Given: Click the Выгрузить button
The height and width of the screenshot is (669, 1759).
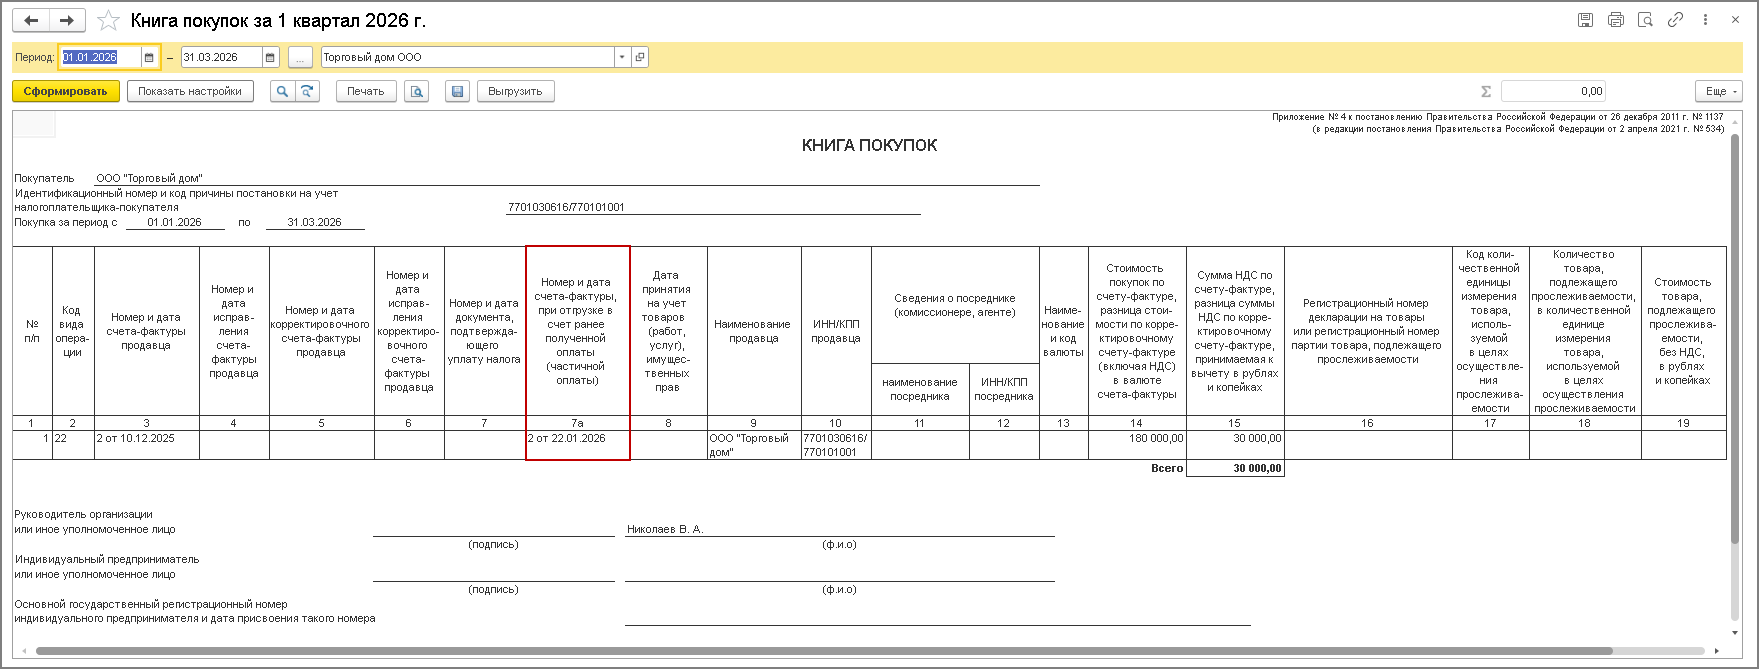Looking at the screenshot, I should tap(516, 91).
